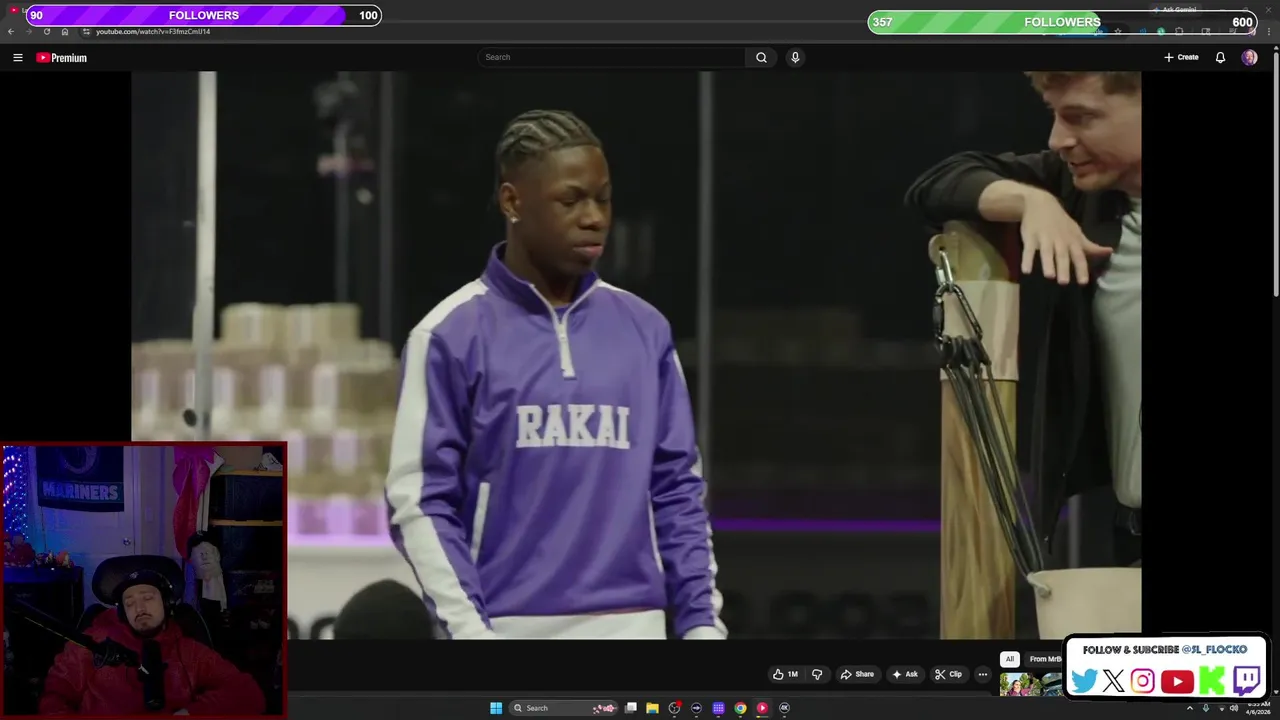Focus the YouTube search box
The height and width of the screenshot is (720, 1280).
tap(612, 57)
